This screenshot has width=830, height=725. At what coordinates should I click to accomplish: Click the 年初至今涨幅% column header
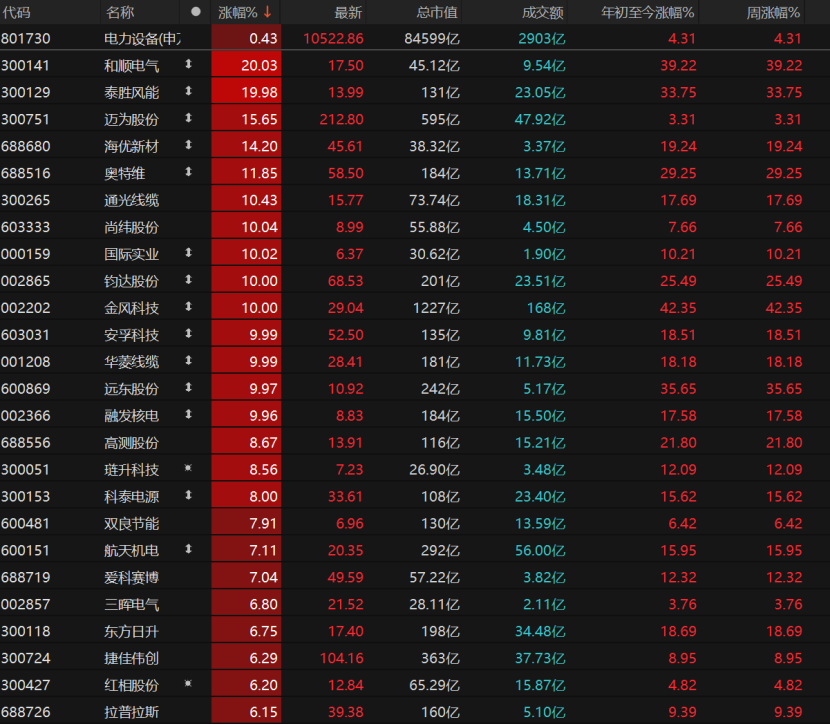pyautogui.click(x=647, y=12)
